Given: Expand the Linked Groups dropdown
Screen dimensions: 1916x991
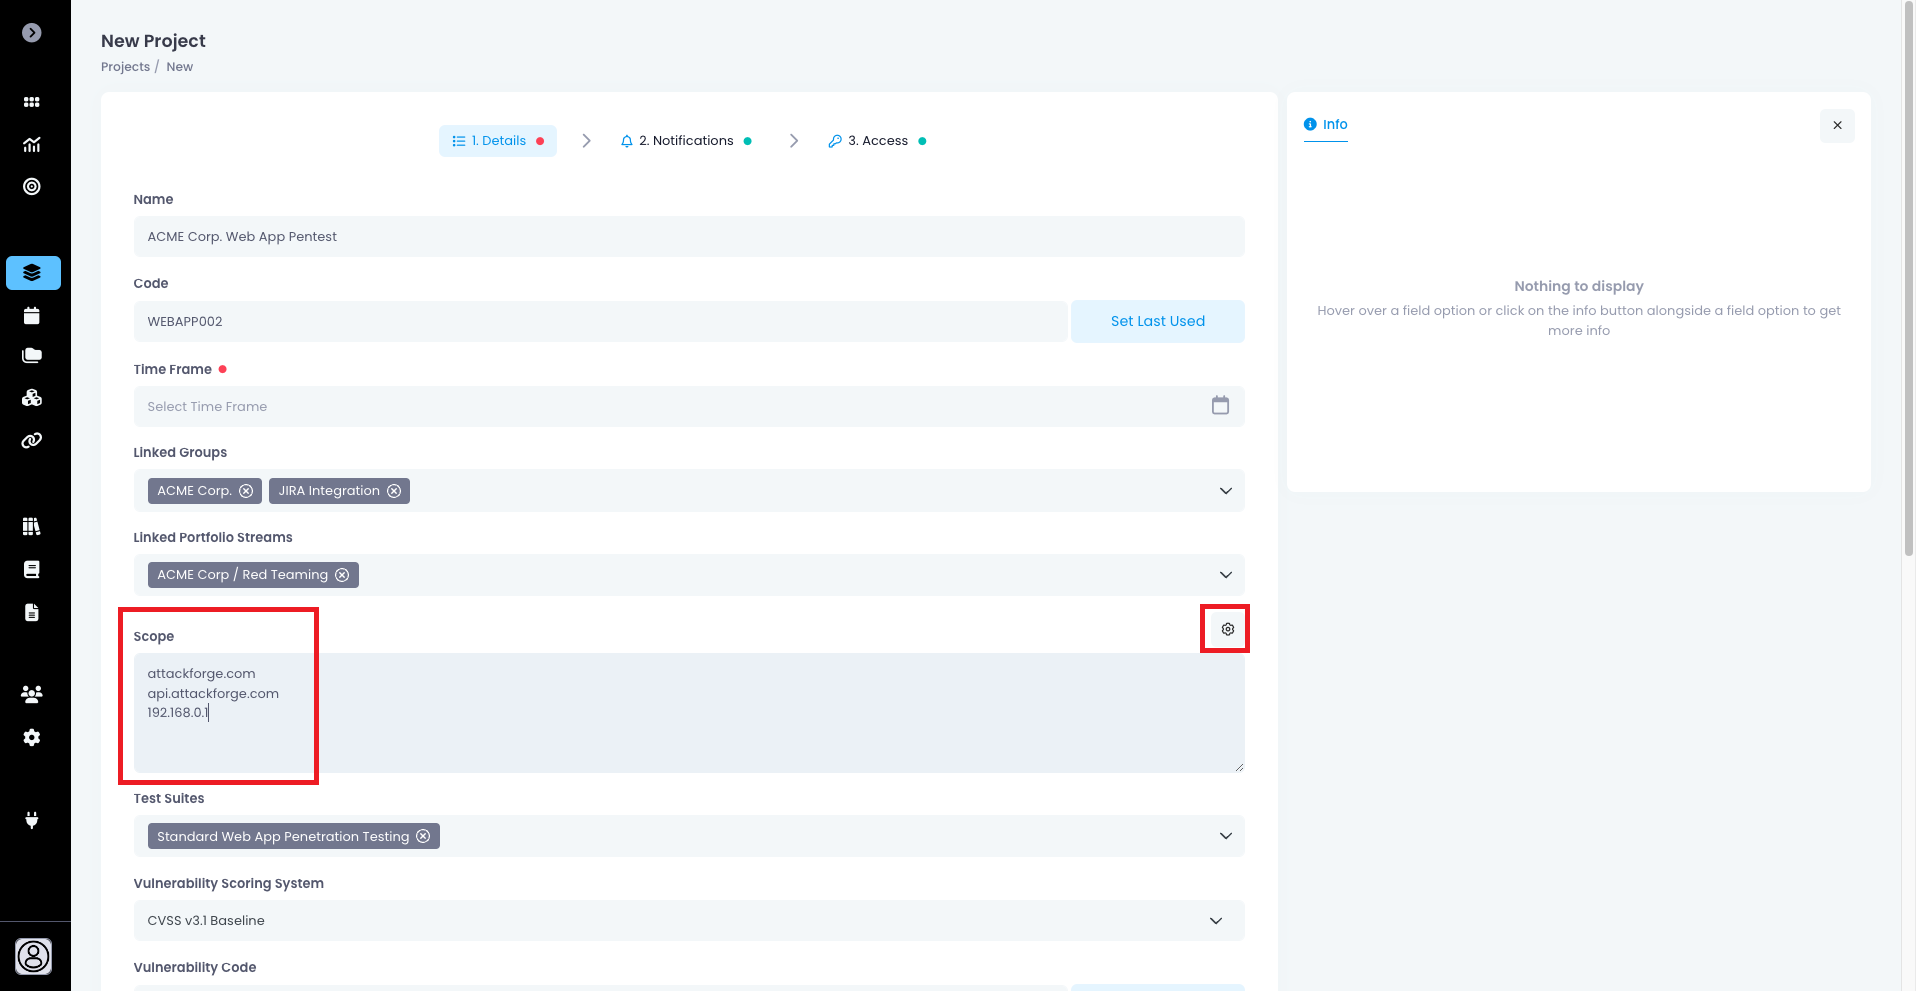Looking at the screenshot, I should click(x=1225, y=491).
